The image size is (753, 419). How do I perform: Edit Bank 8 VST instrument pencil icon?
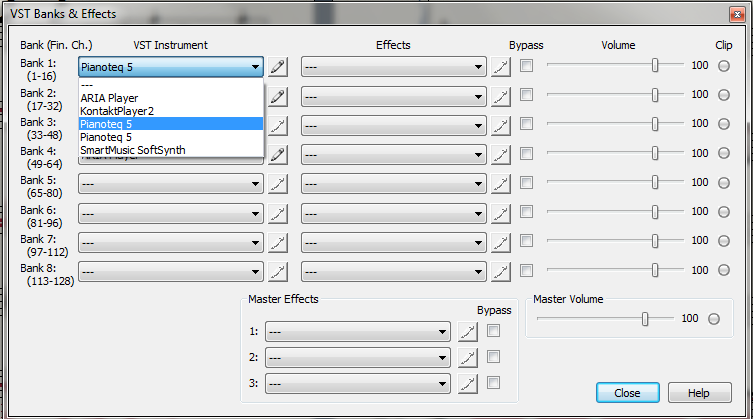(278, 272)
